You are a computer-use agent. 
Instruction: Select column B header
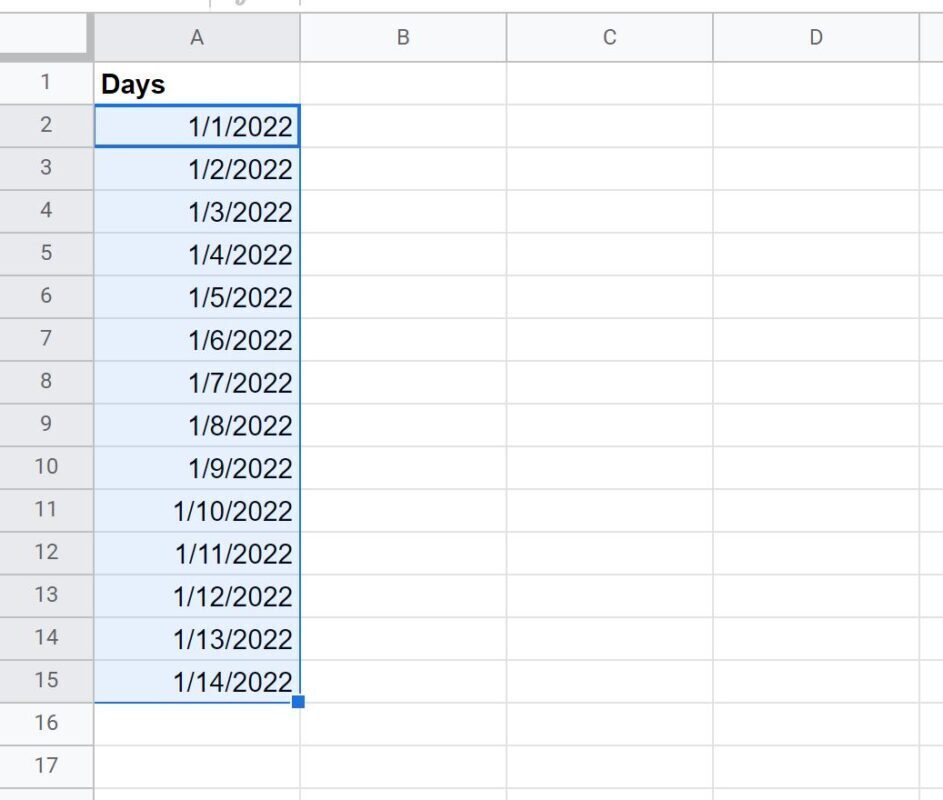click(403, 37)
